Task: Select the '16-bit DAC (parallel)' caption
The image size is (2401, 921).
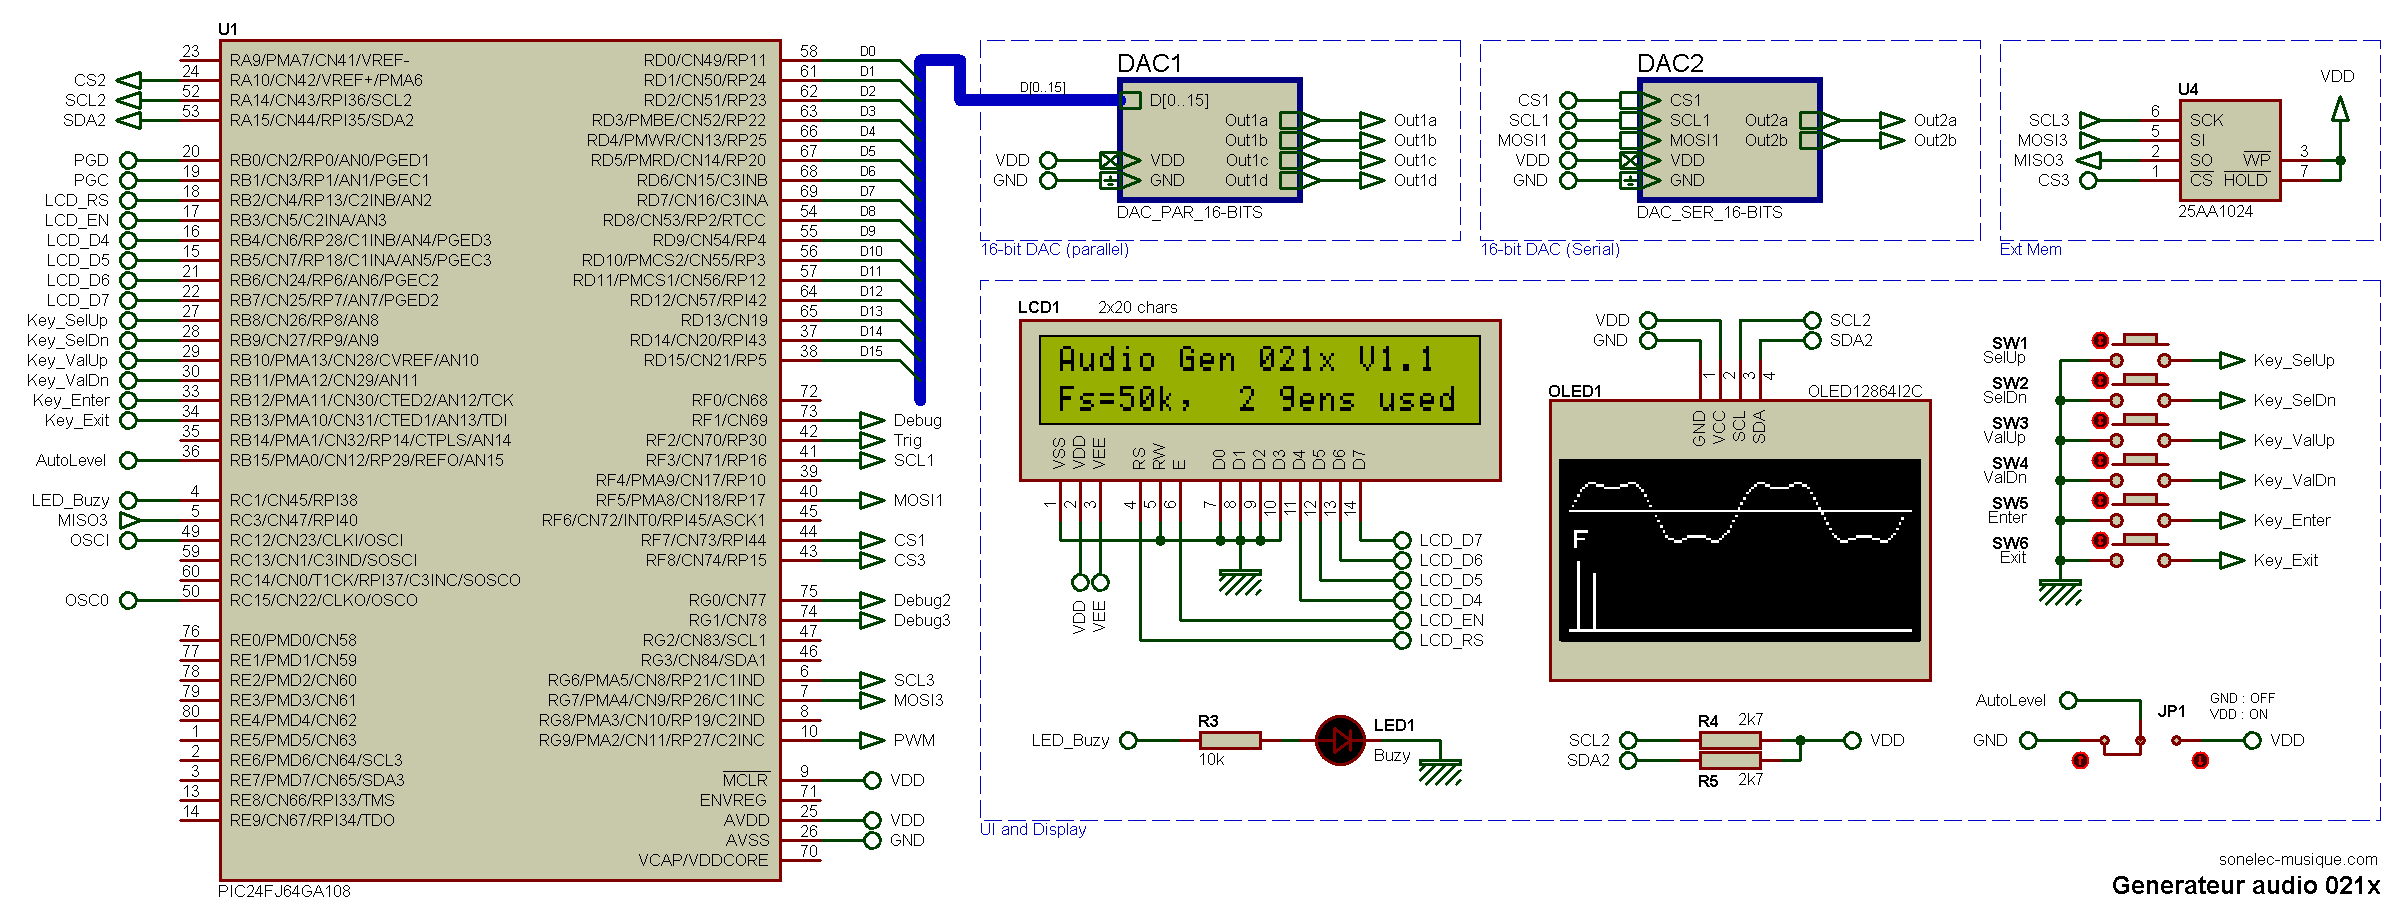Action: 1054,249
